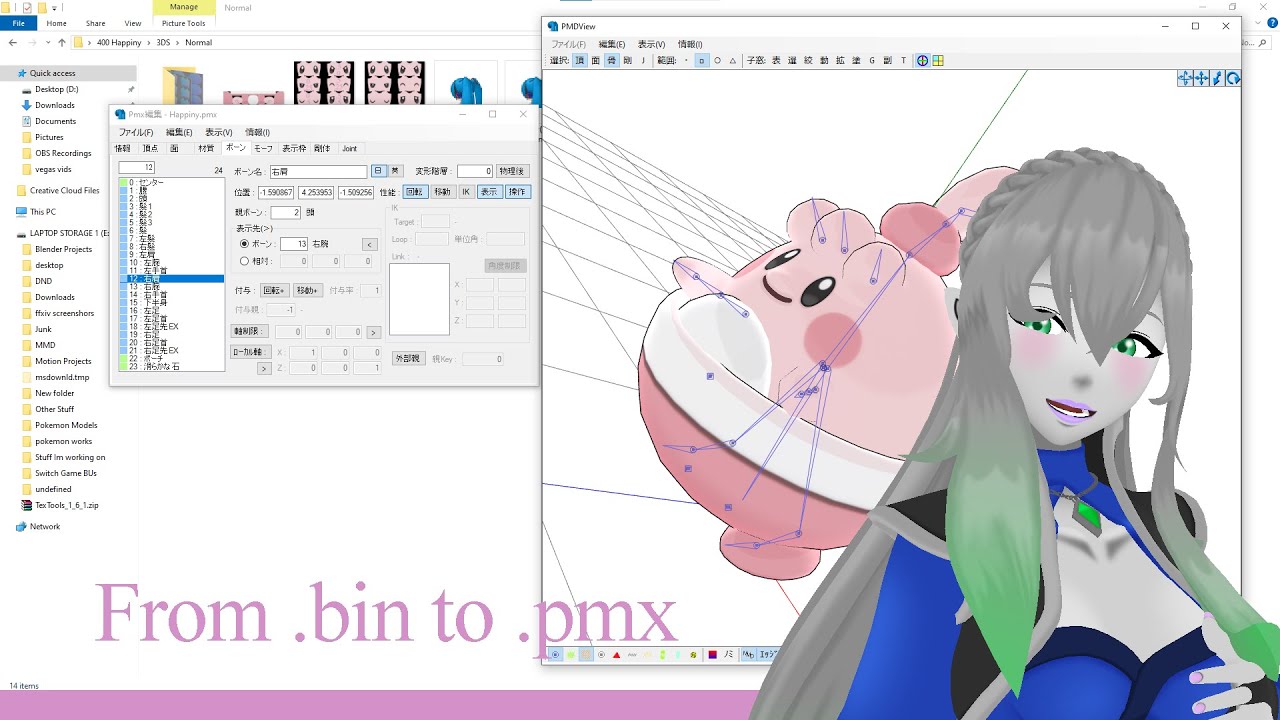Choose the circle (○) range selection shape

click(x=717, y=60)
